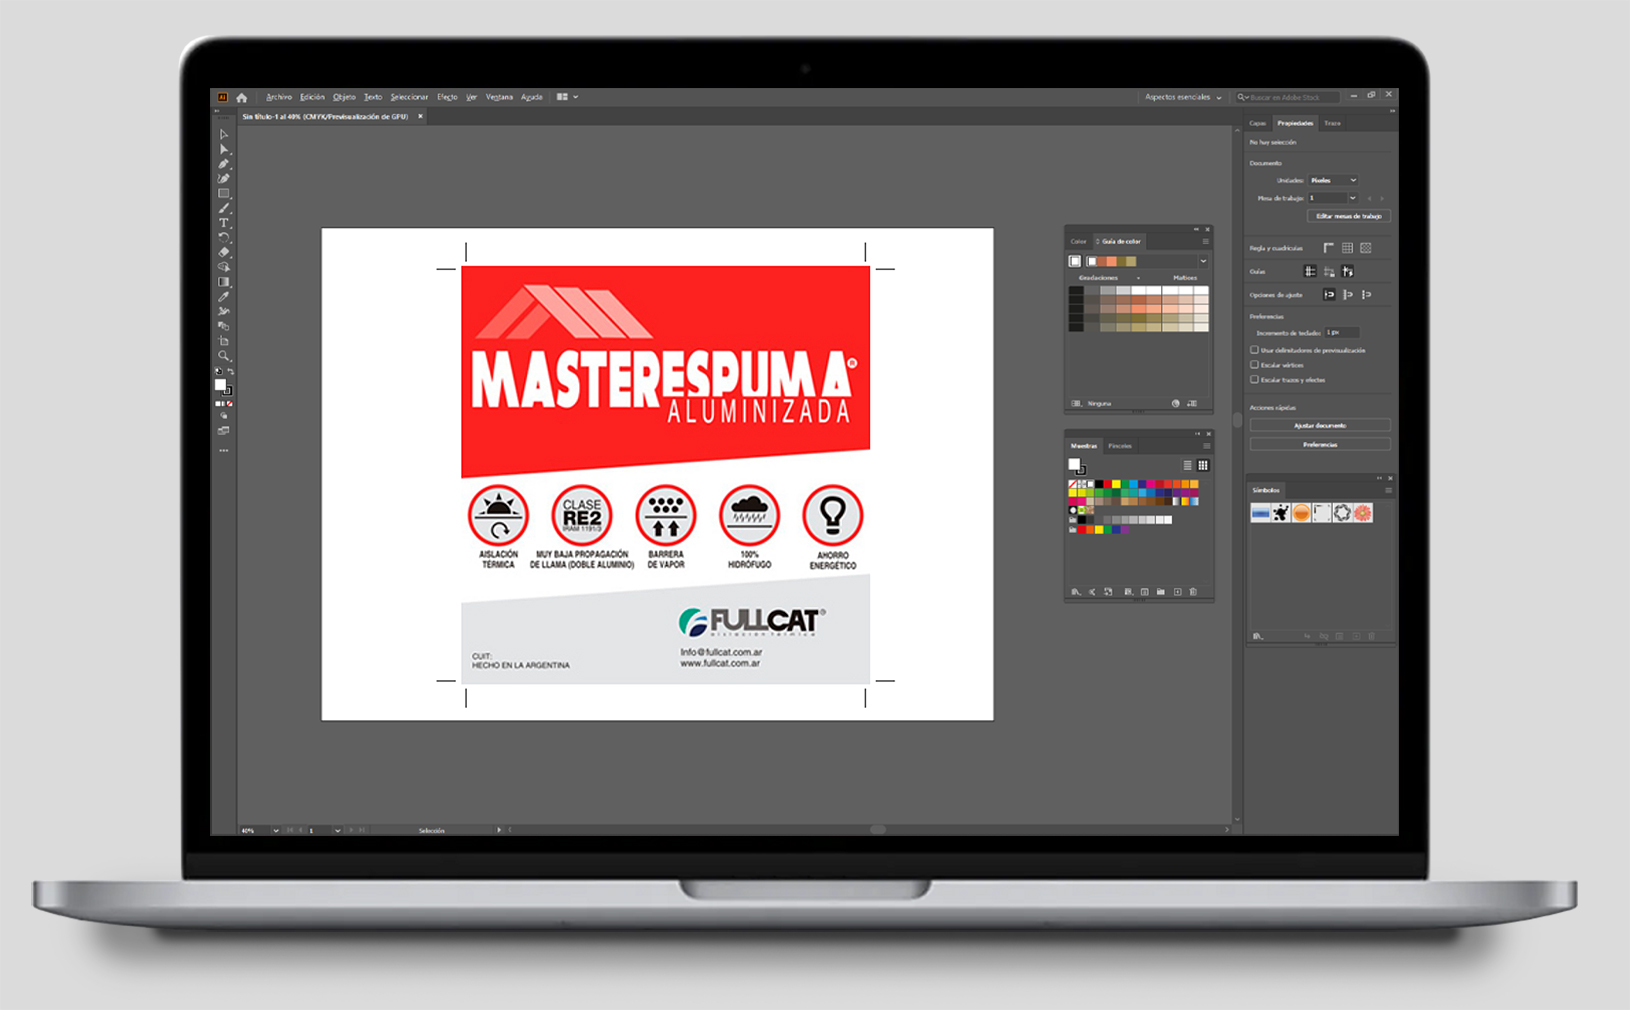Expand harmony rules dropdown in Guía de color
Viewport: 1630px width, 1010px height.
pyautogui.click(x=1203, y=262)
